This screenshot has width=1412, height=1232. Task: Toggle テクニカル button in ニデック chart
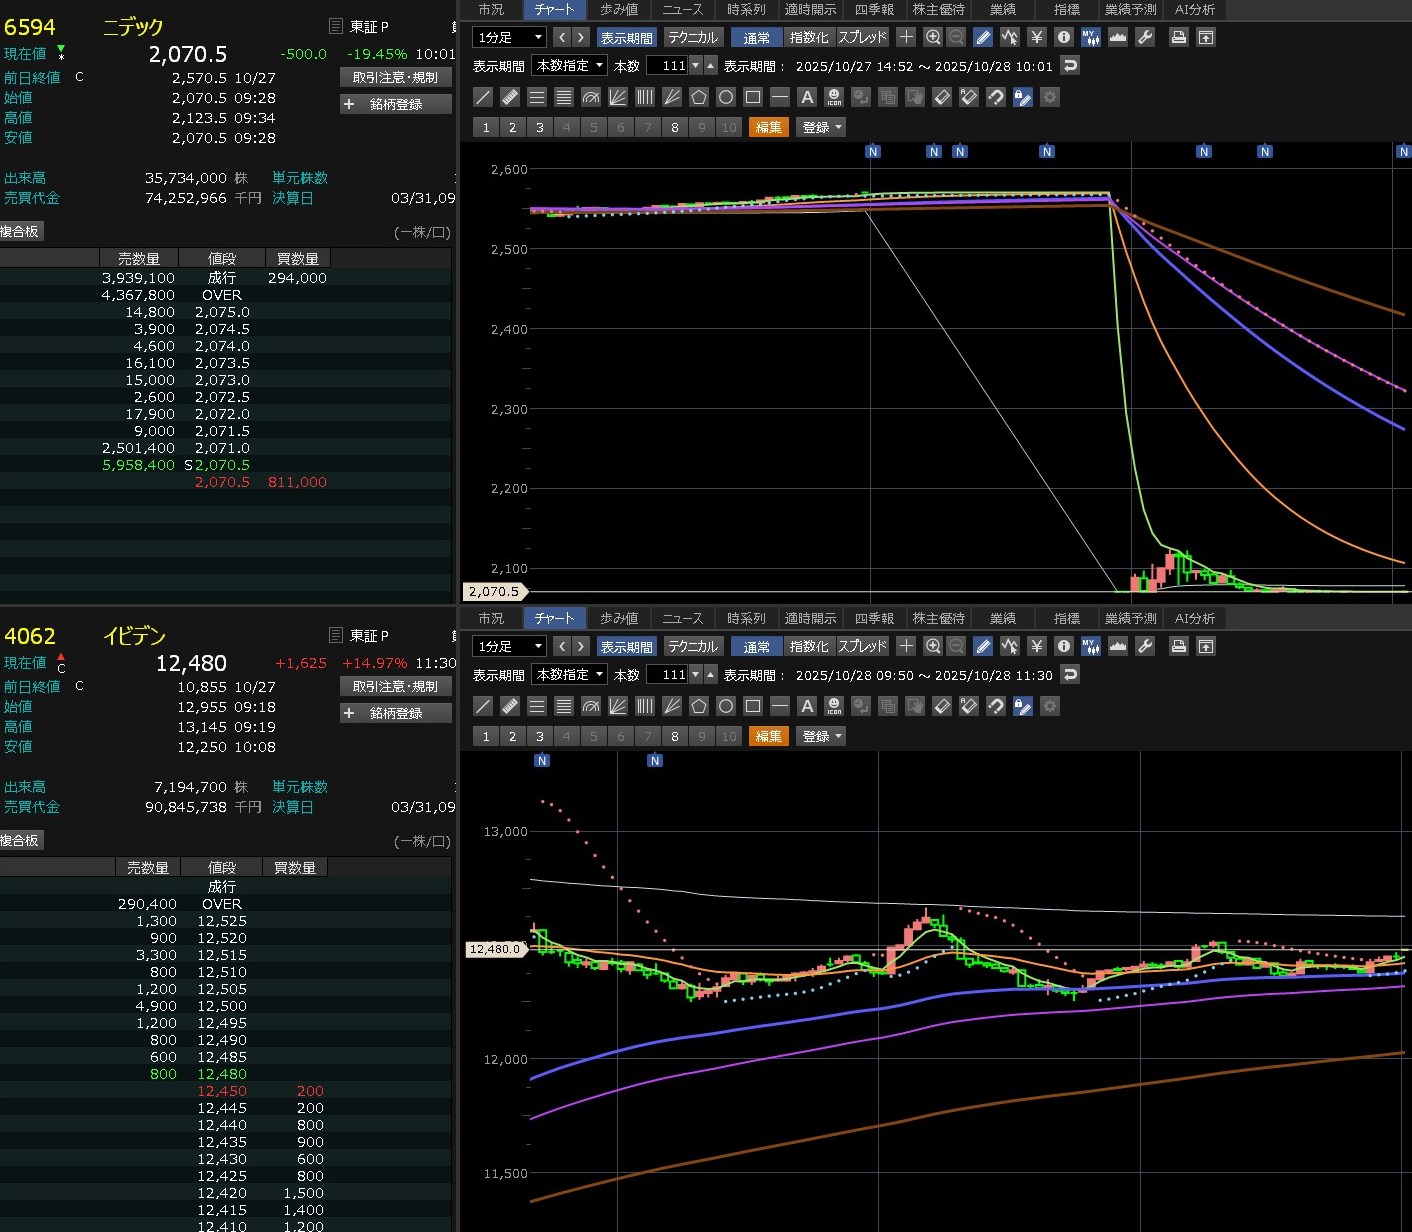pos(692,37)
